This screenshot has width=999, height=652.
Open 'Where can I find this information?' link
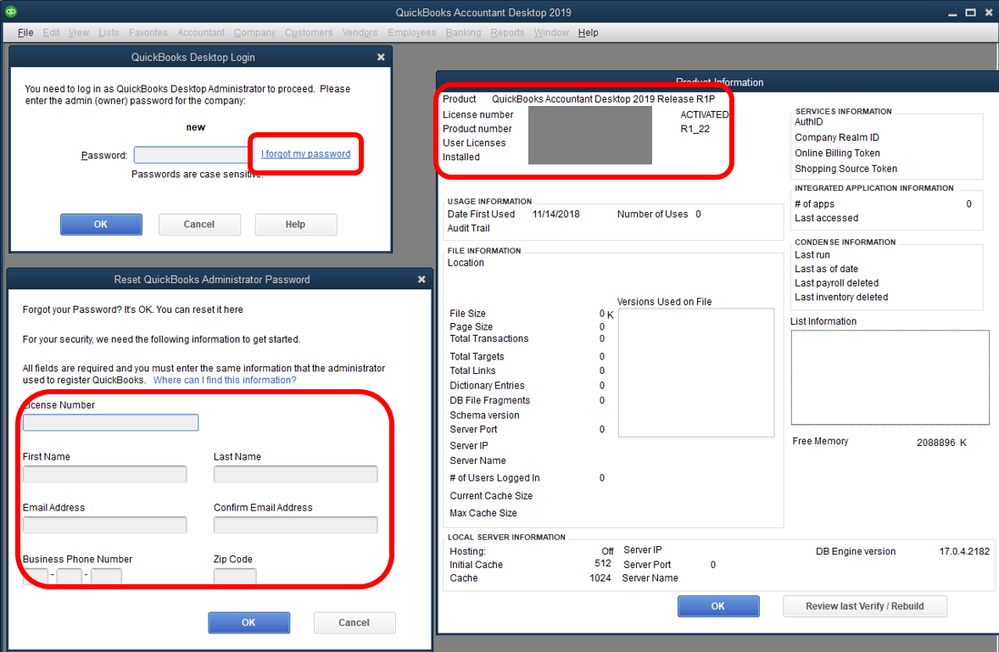[x=224, y=380]
